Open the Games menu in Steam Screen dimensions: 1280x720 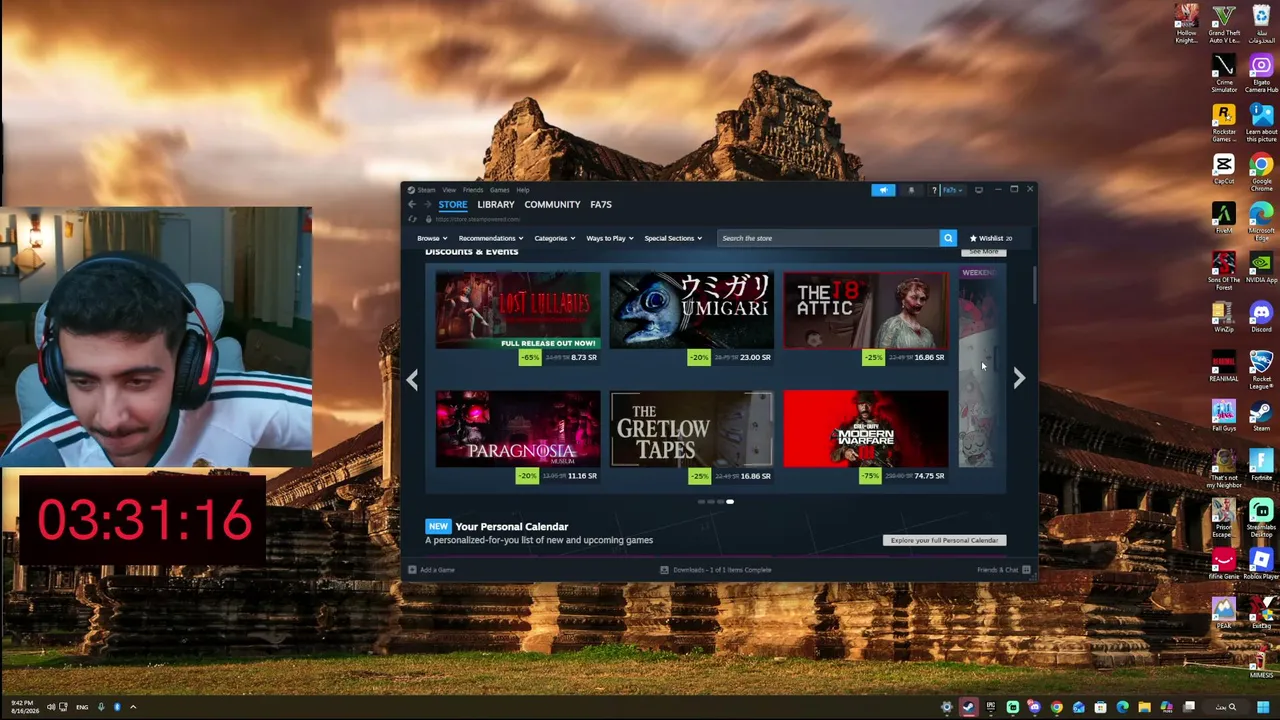(499, 190)
